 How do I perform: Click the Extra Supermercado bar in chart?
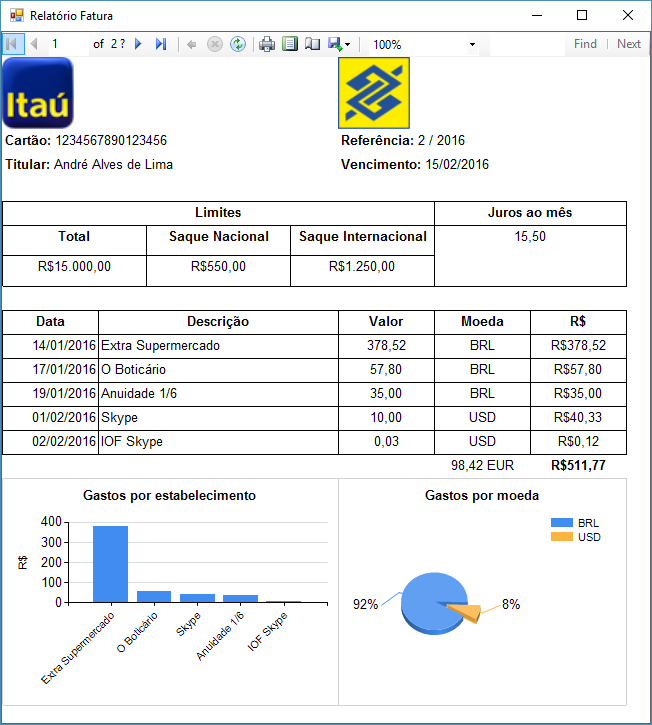110,564
